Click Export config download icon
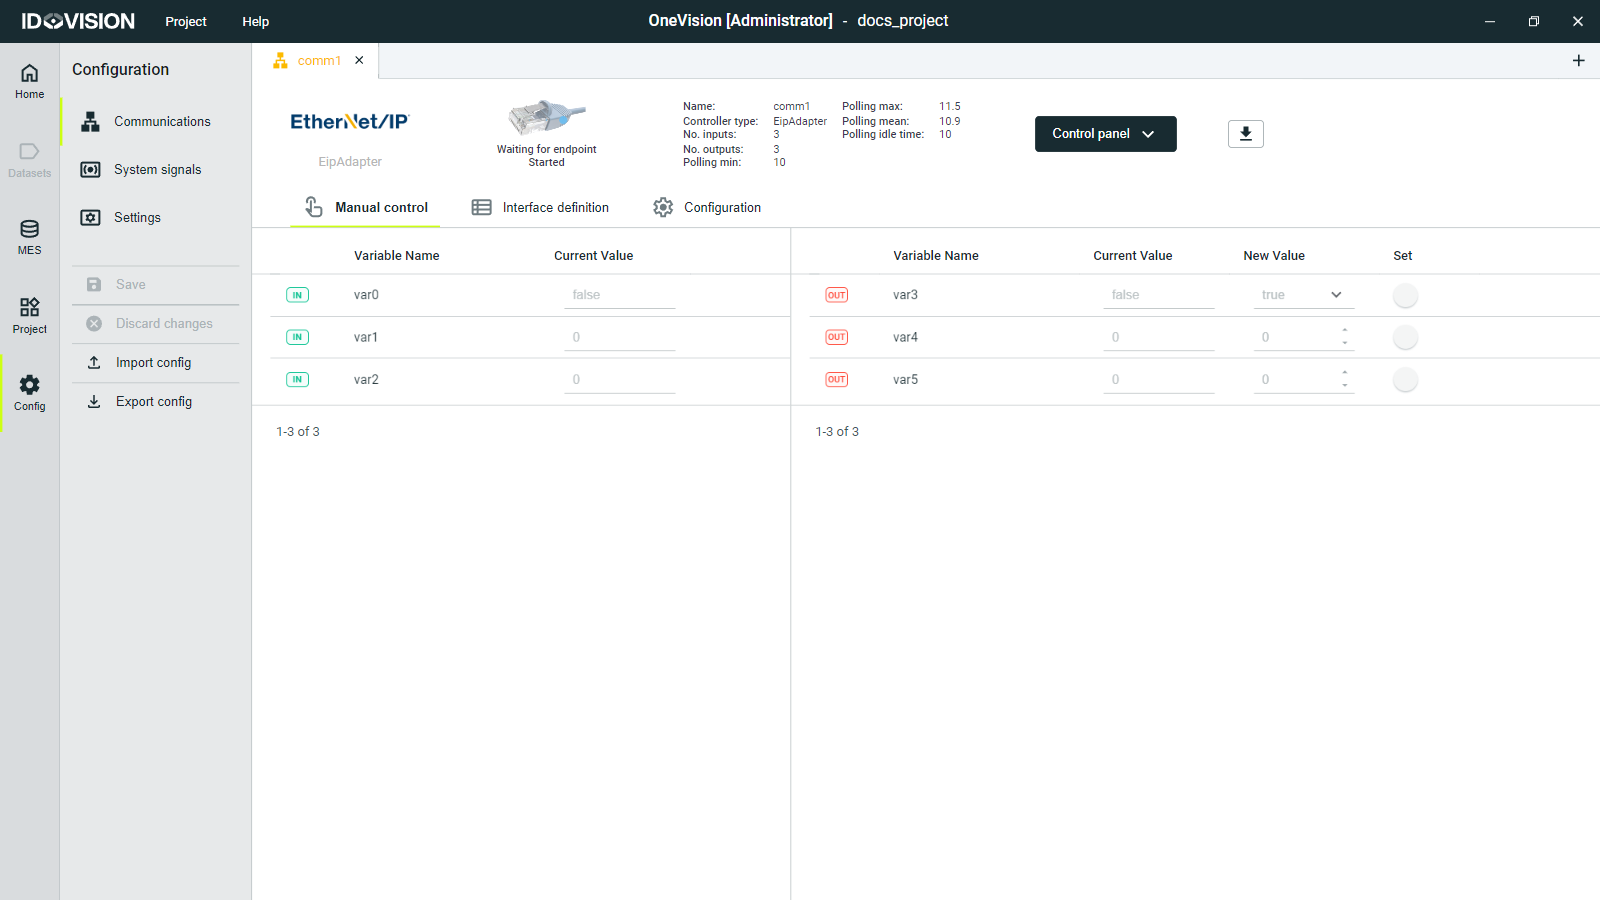 [x=94, y=402]
